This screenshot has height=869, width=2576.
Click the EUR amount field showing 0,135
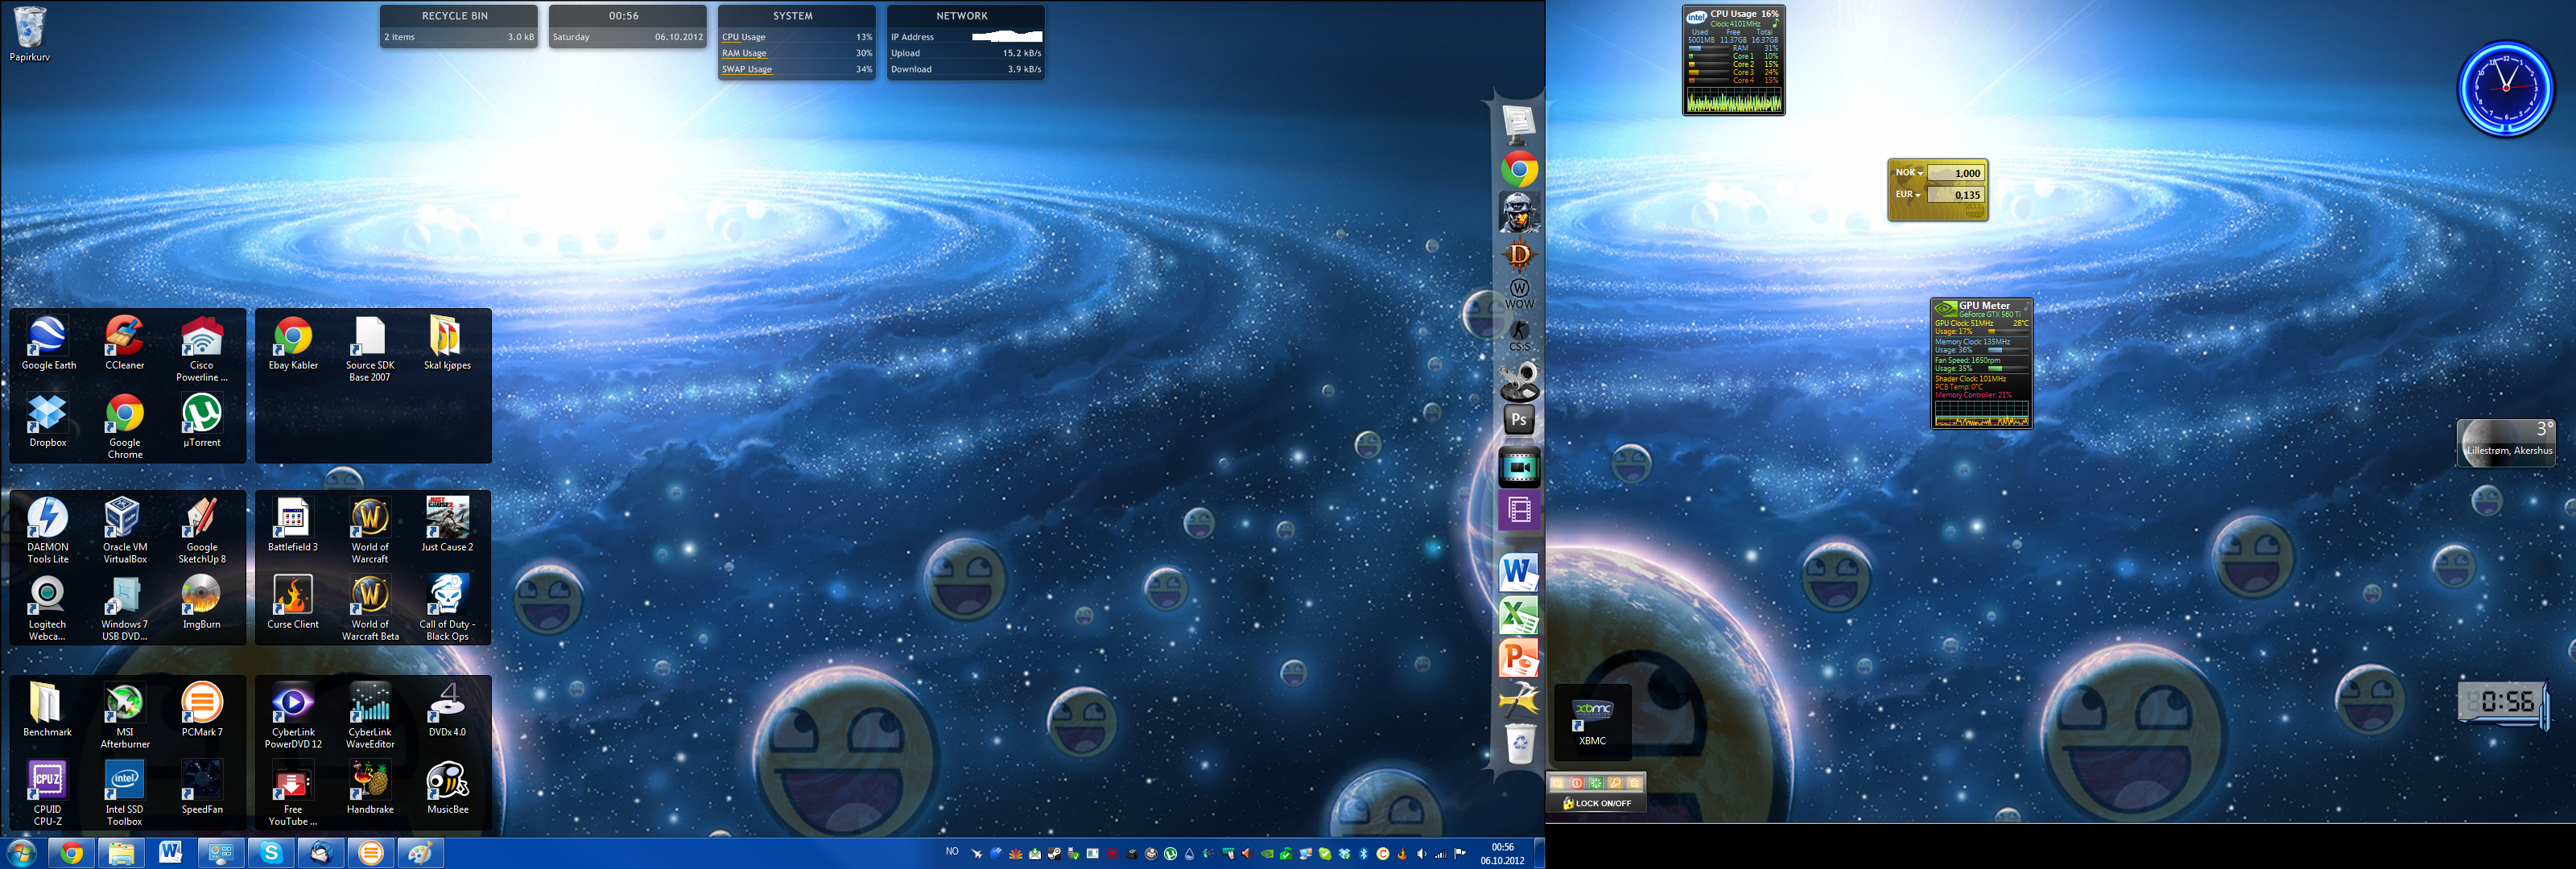[1956, 195]
